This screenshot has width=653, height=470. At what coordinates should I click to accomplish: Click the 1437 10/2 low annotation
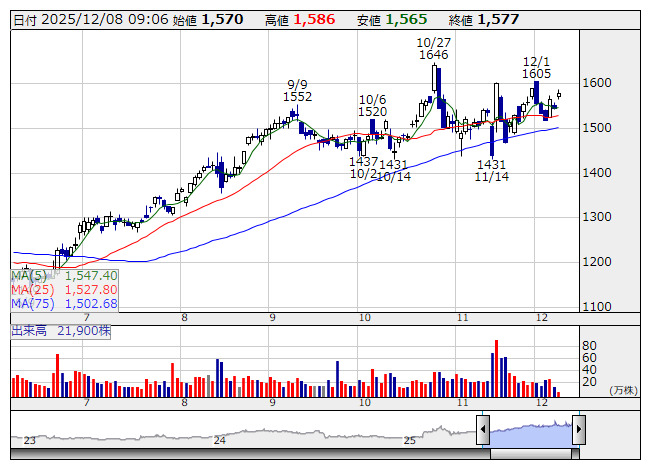click(x=364, y=167)
